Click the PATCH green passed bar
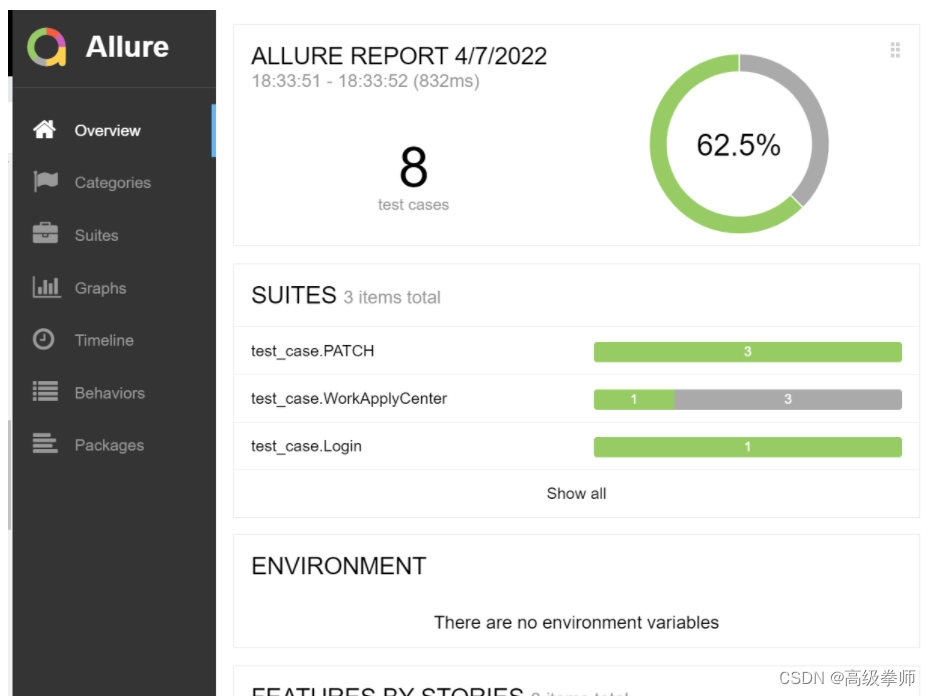Screen dimensions: 931x696 (x=748, y=352)
